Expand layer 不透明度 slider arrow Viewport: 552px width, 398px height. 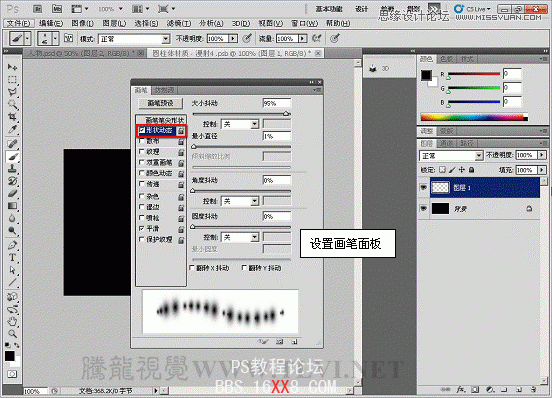(542, 155)
